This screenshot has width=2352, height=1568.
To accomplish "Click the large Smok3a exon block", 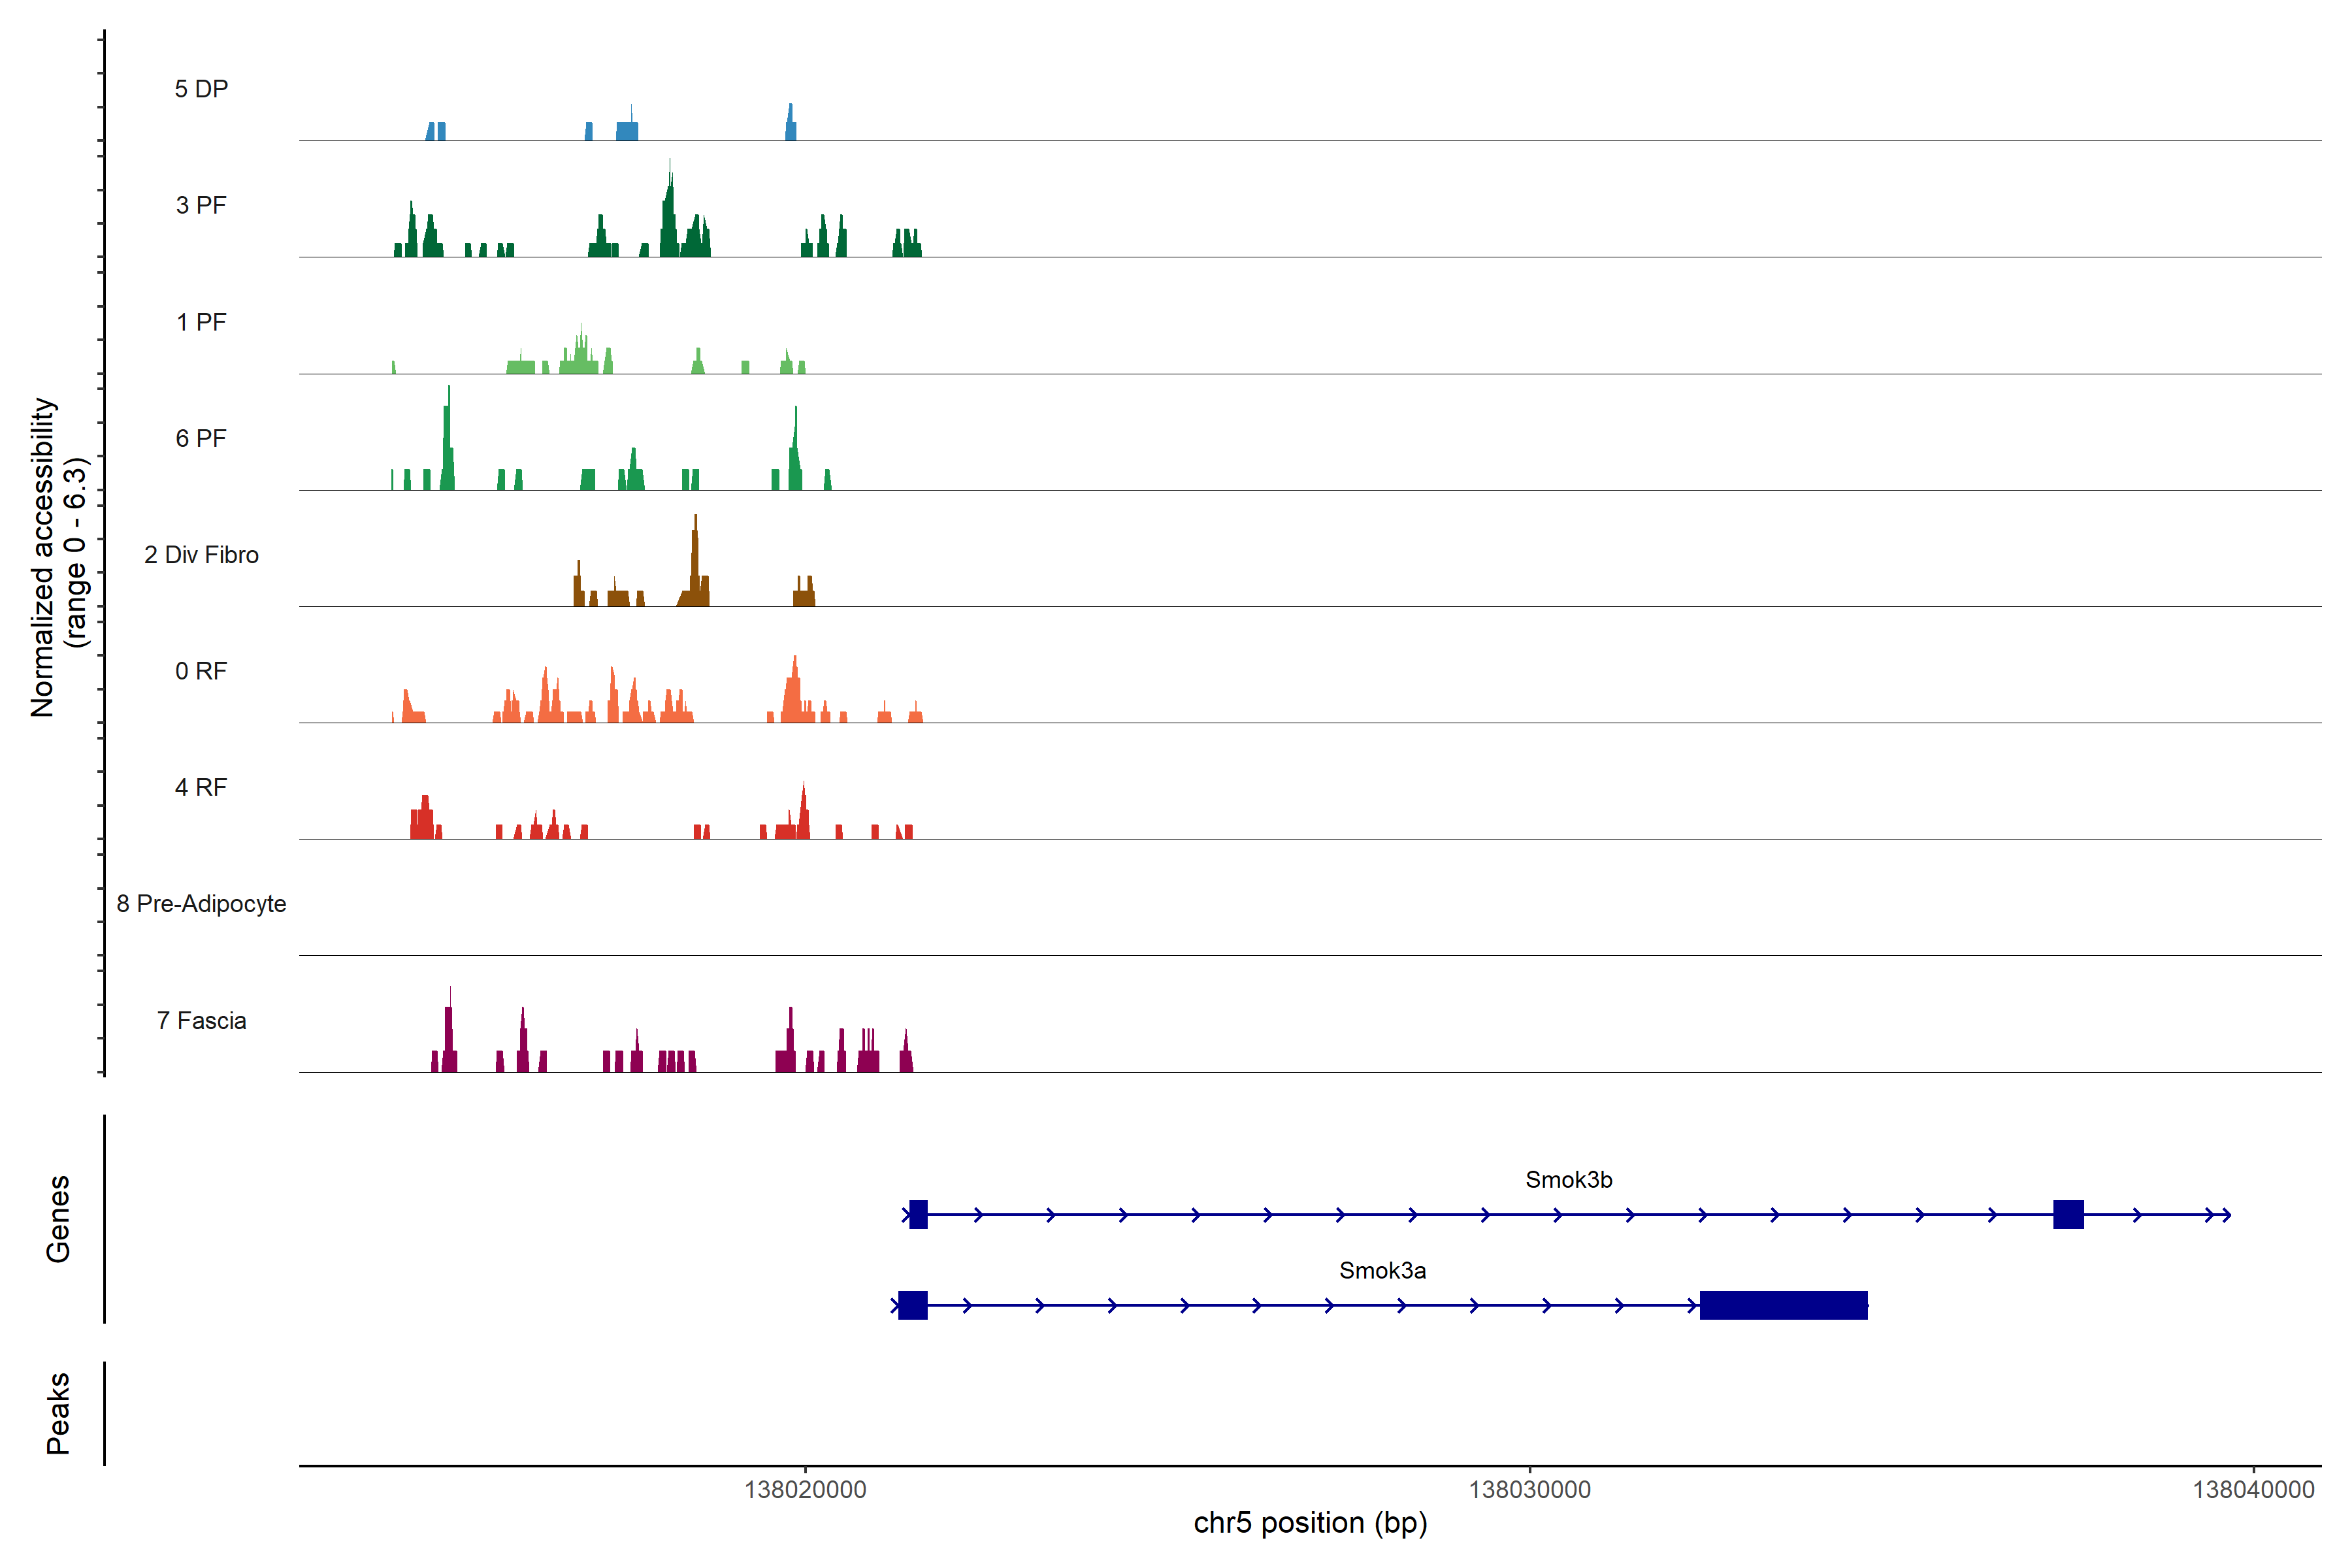I will [1783, 1305].
